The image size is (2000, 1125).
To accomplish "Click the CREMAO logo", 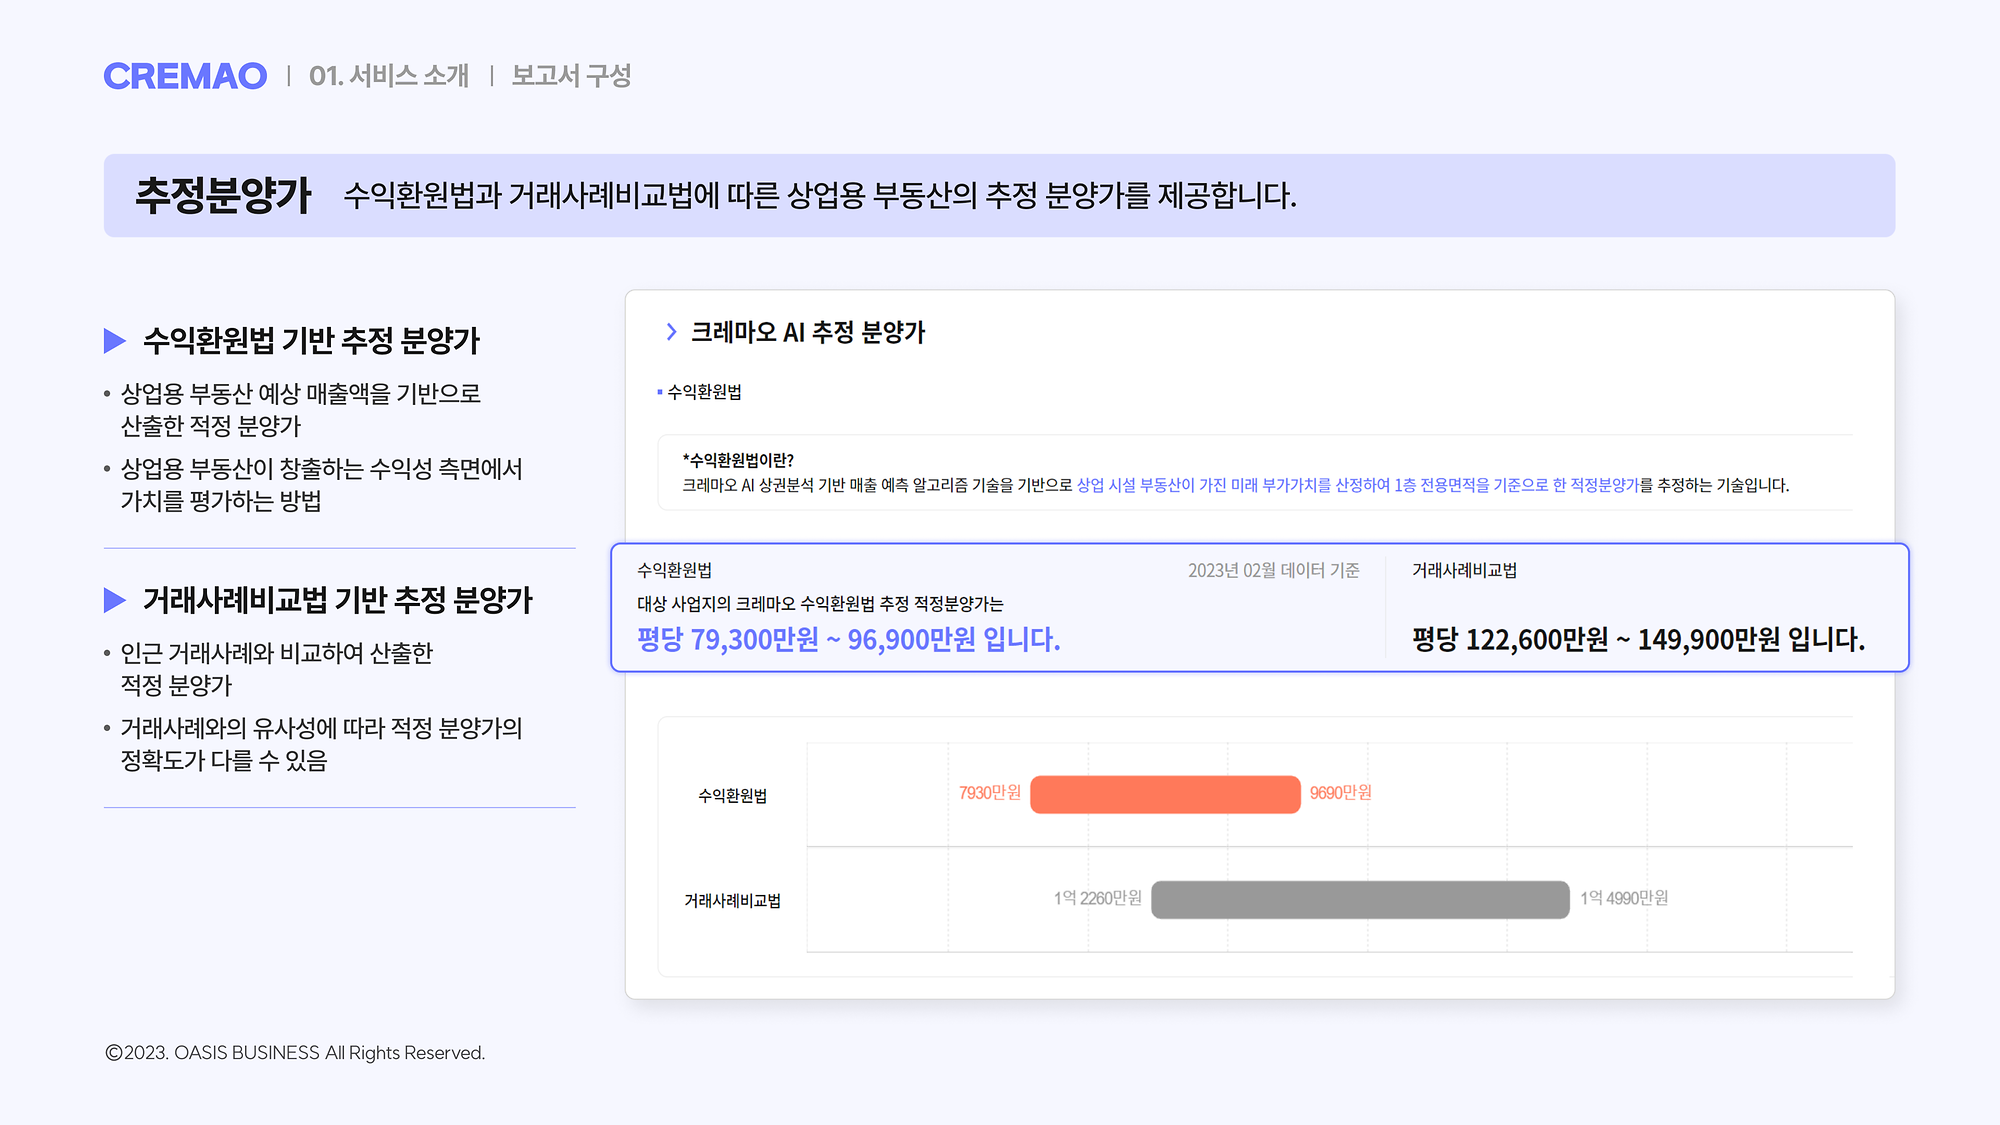I will [185, 76].
